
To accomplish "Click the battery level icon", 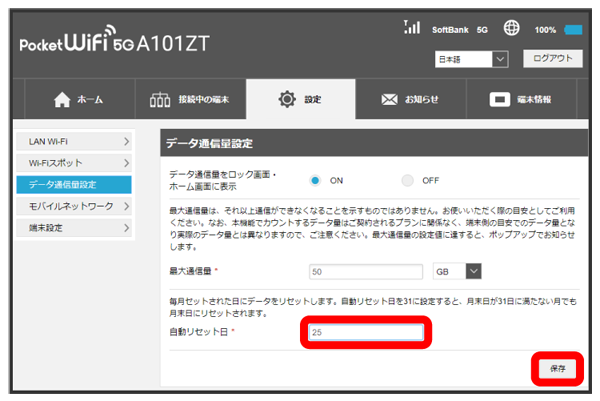I will tap(574, 30).
